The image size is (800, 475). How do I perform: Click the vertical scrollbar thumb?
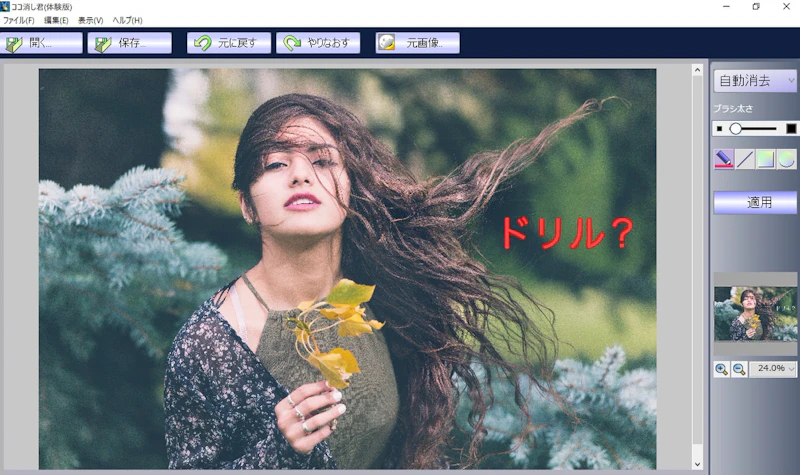click(x=697, y=260)
